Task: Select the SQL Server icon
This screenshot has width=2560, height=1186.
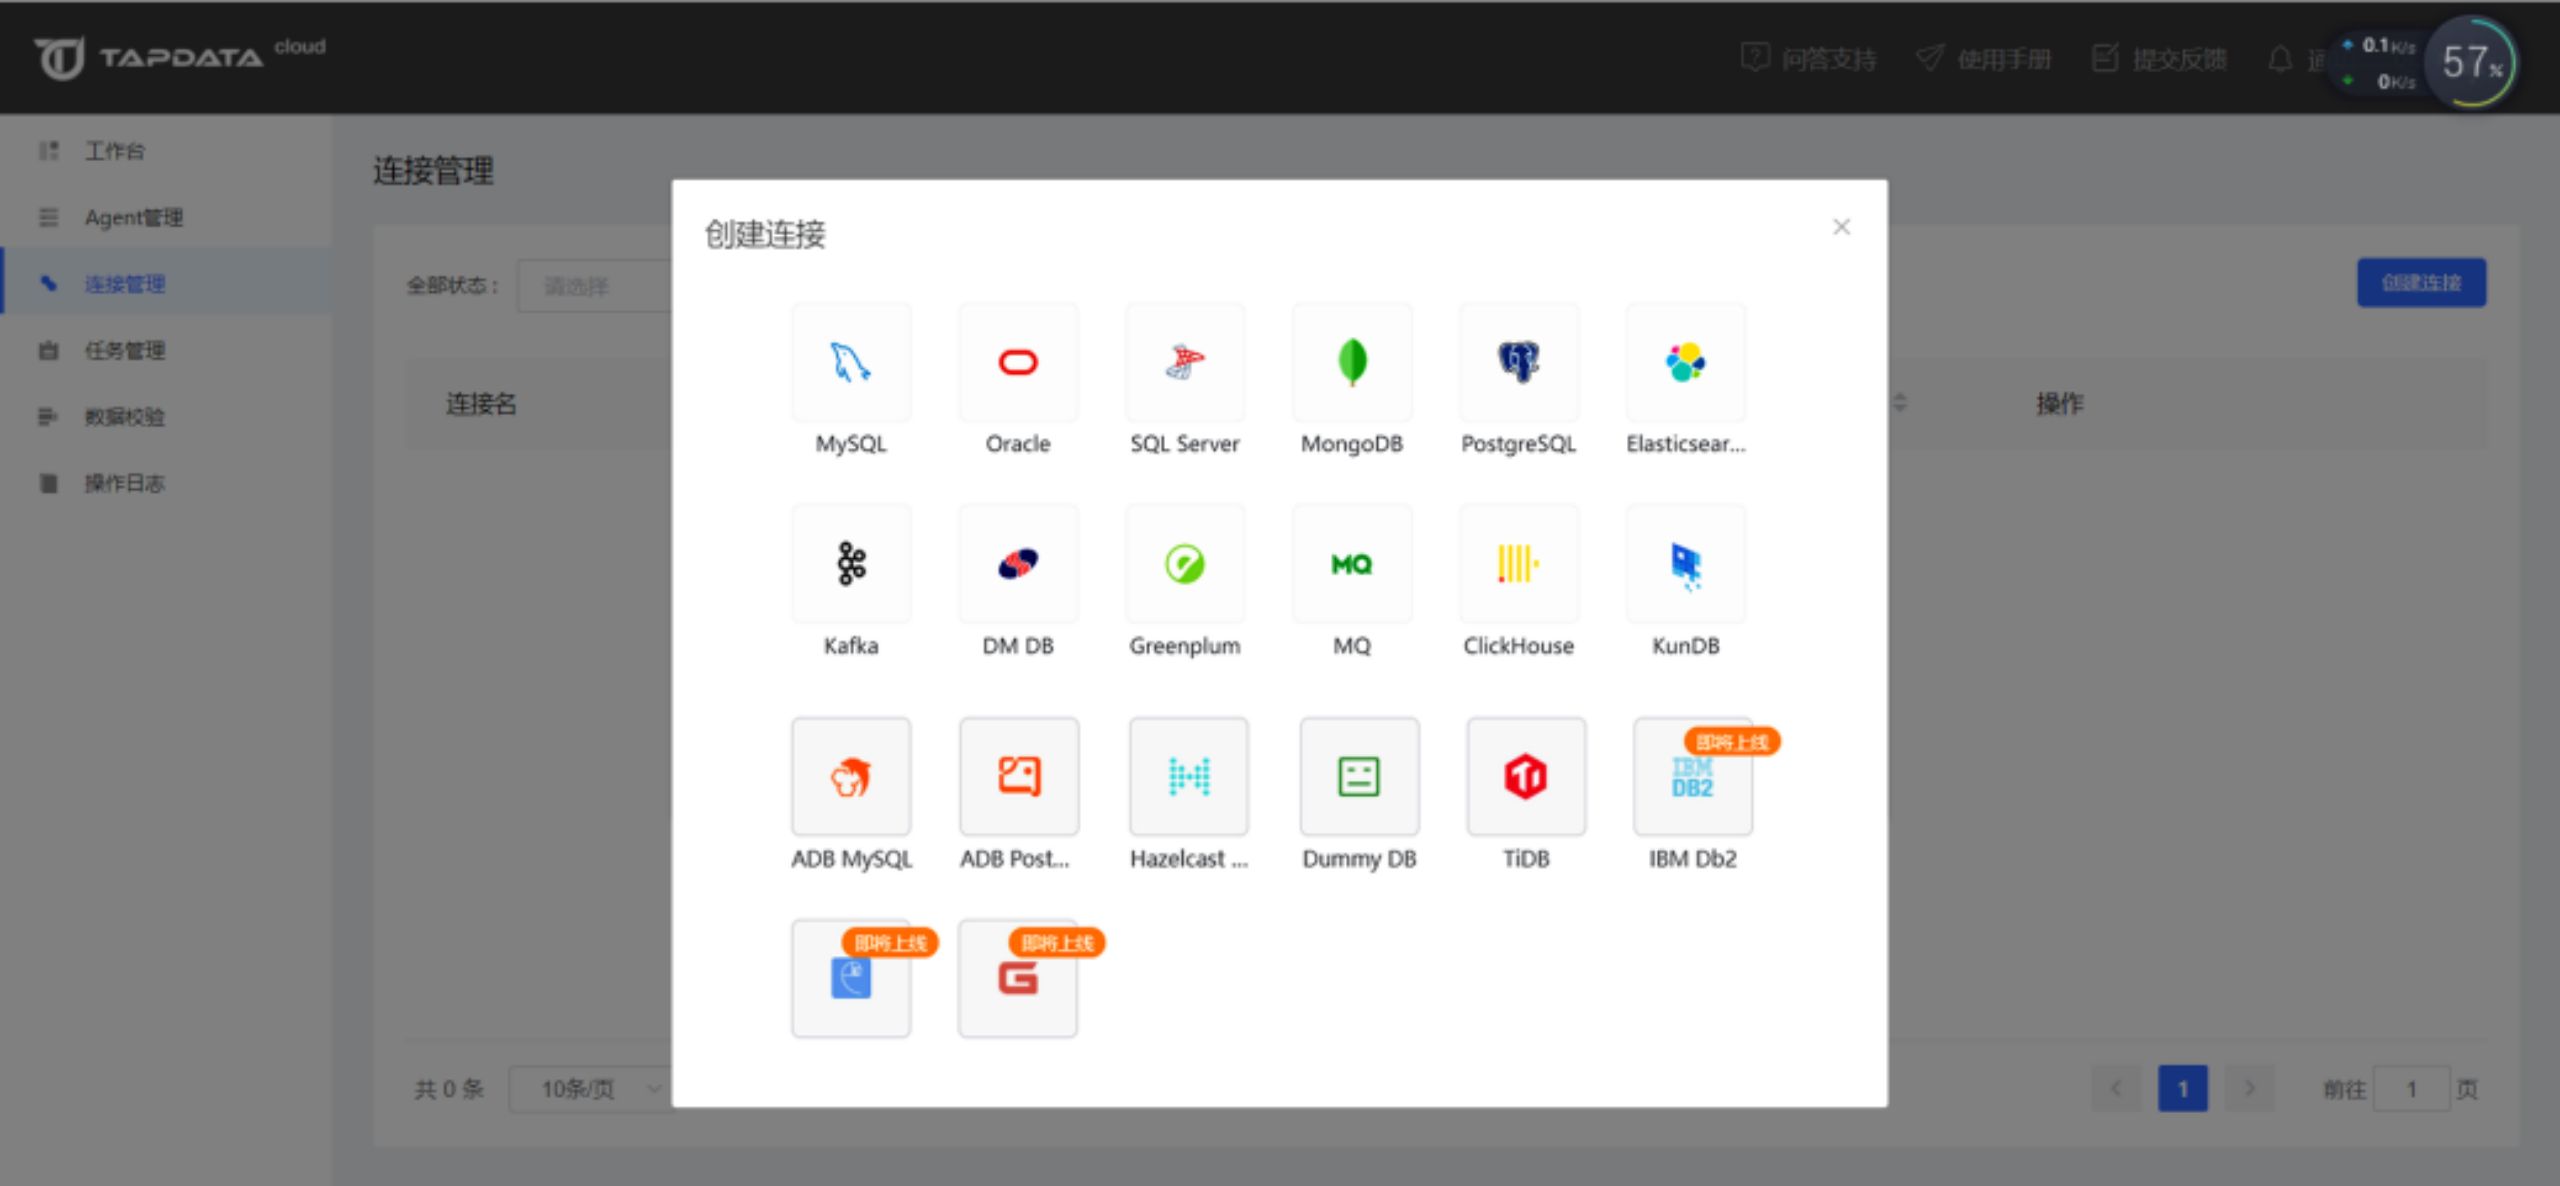Action: 1184,362
